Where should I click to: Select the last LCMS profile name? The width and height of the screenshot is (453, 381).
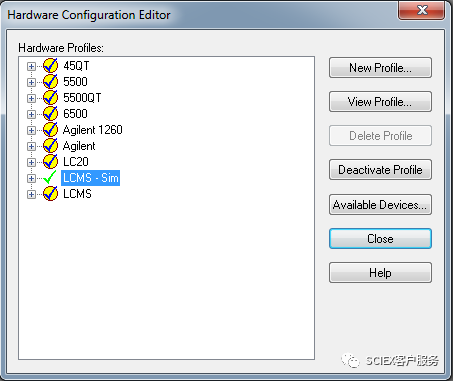(x=77, y=194)
